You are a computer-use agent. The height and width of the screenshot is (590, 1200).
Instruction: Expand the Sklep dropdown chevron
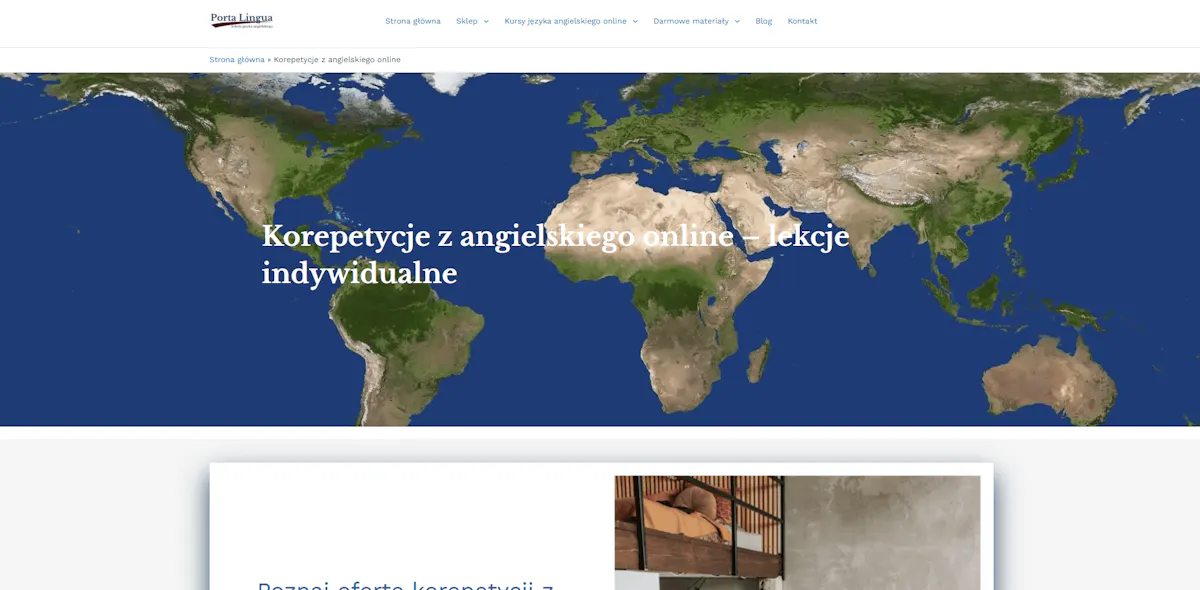click(x=486, y=21)
